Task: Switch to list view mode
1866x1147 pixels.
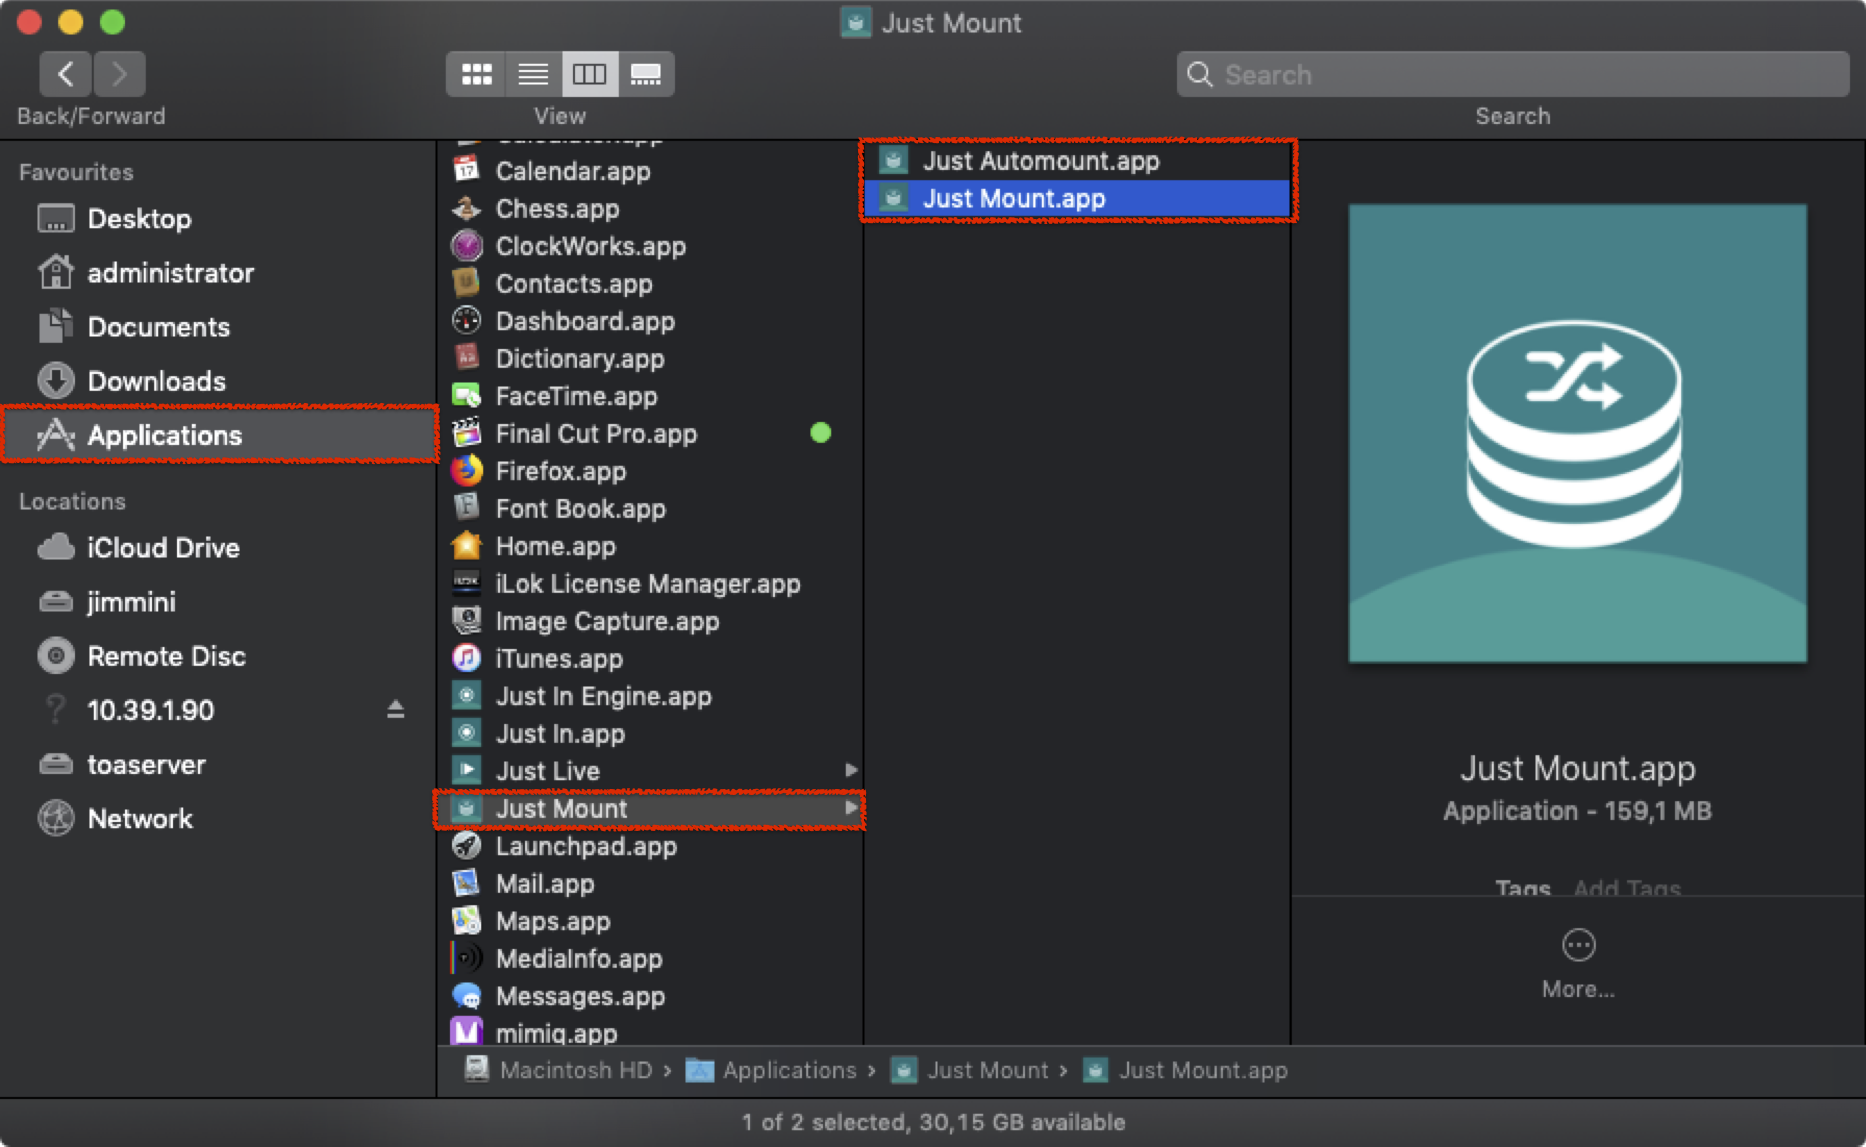Action: coord(533,74)
